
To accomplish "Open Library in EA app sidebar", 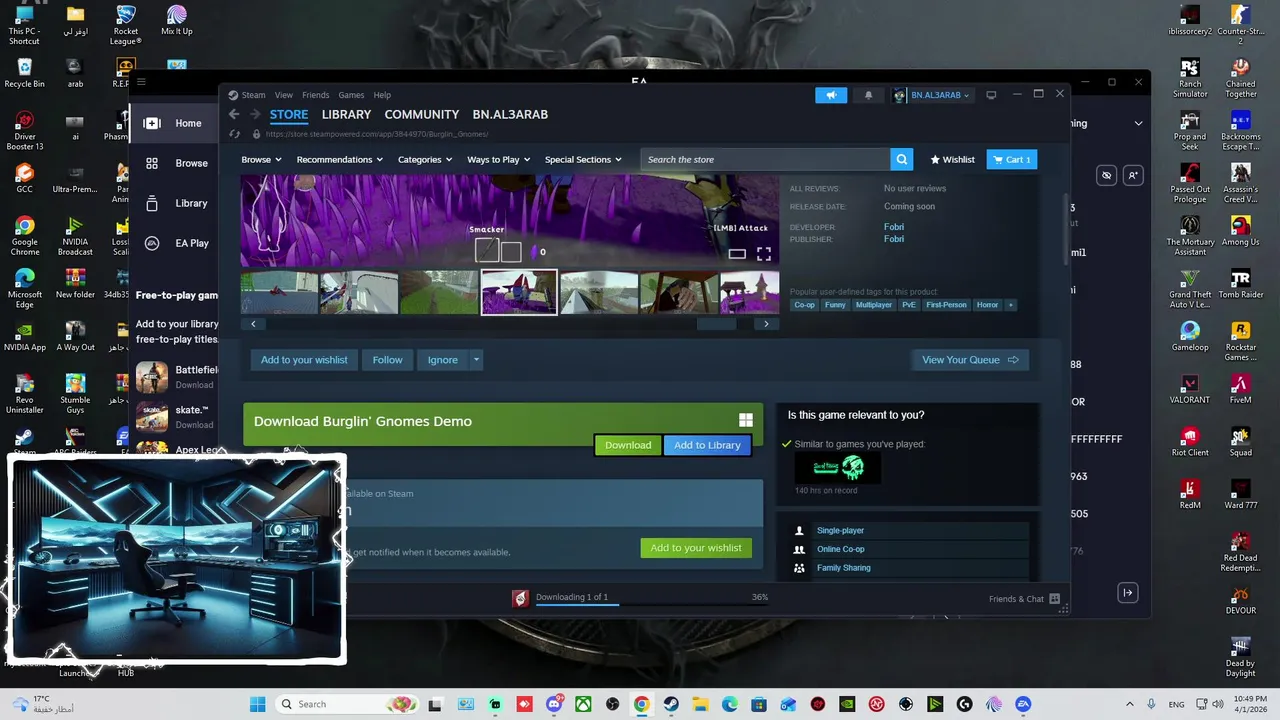I will (152, 203).
